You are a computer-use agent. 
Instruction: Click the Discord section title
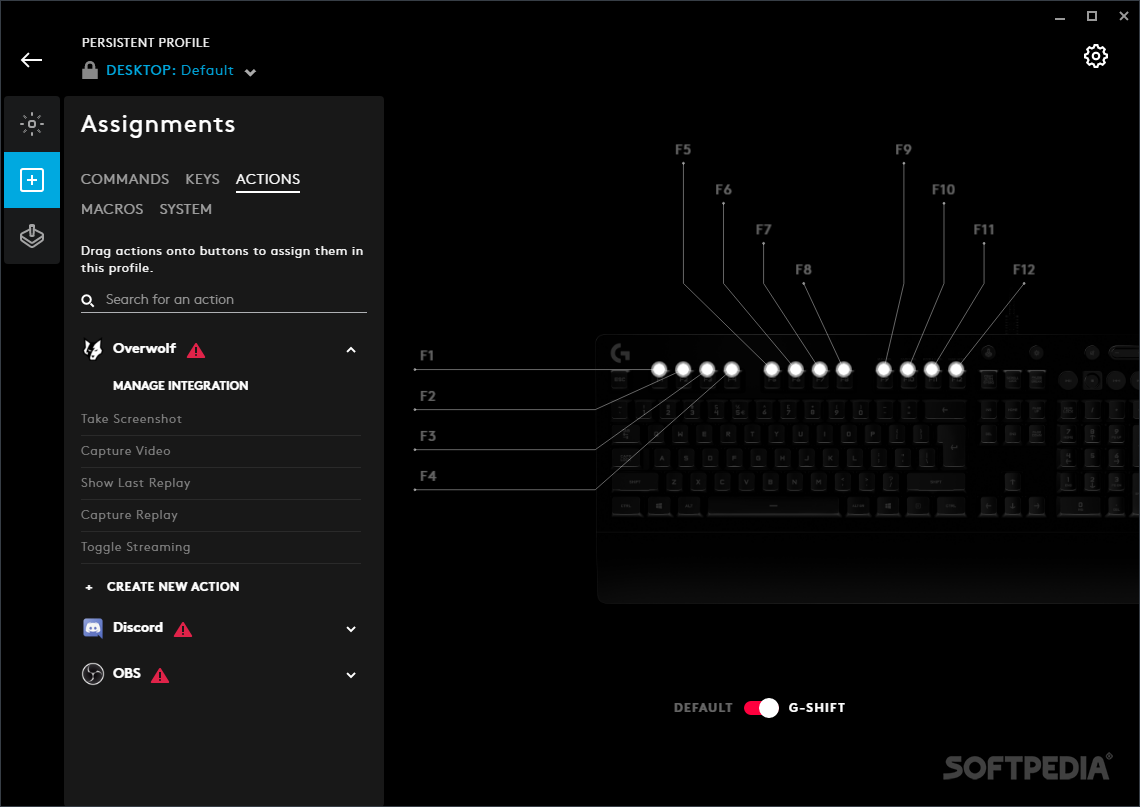pos(137,627)
